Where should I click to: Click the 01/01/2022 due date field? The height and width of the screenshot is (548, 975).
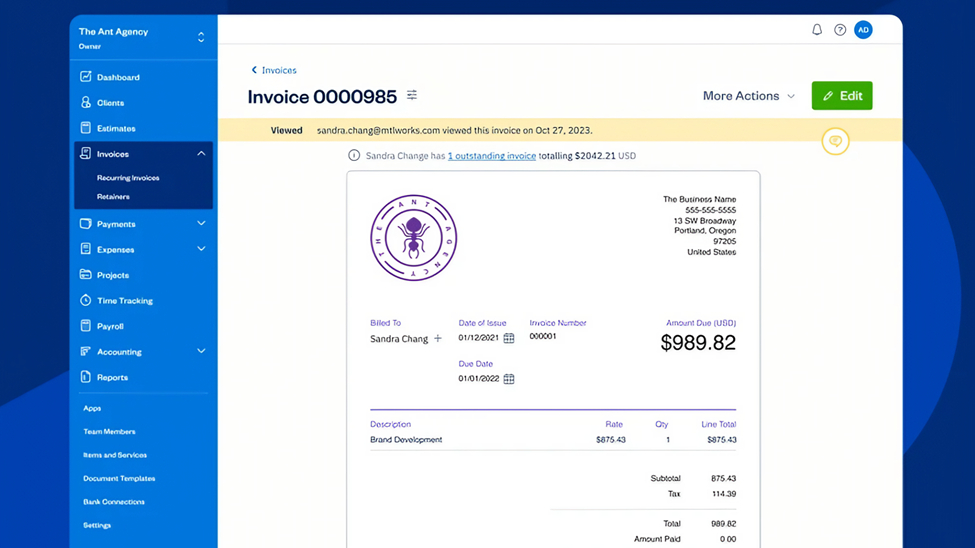tap(478, 379)
